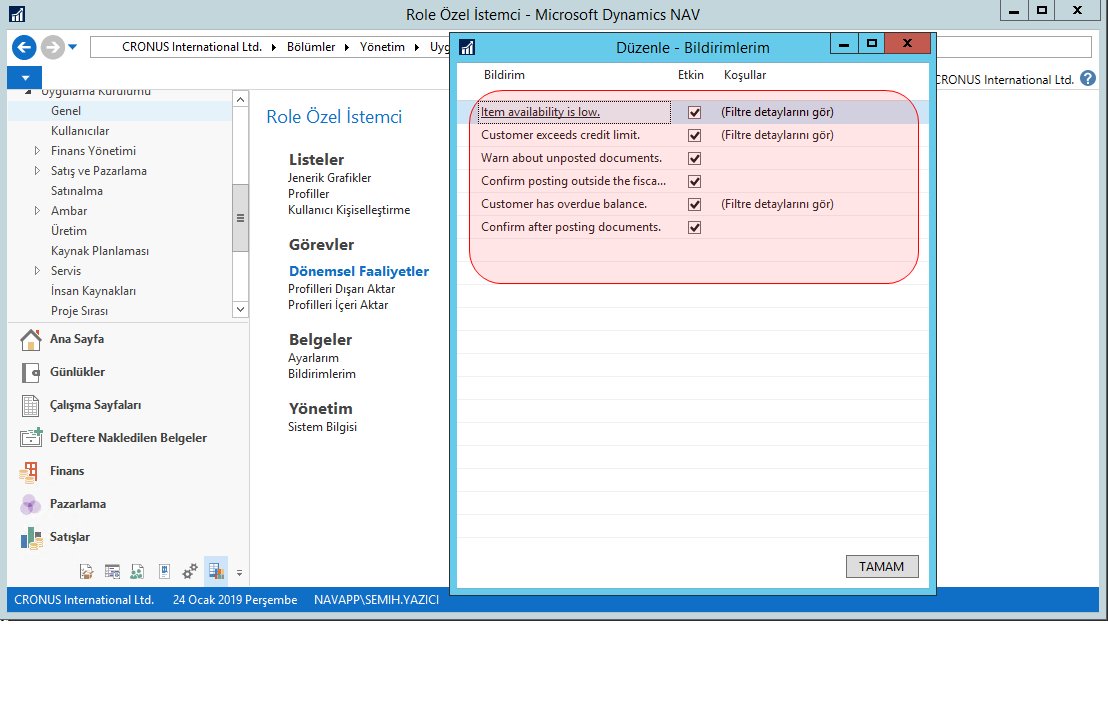The height and width of the screenshot is (702, 1108).
Task: Go back with the blue arrow
Action: [x=24, y=47]
